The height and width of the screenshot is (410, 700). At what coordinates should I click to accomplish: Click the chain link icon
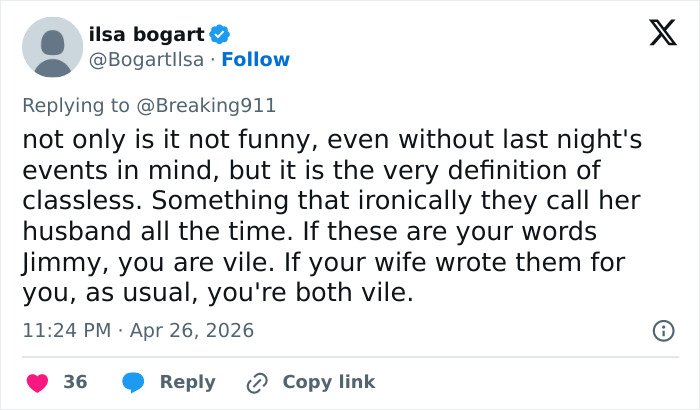257,382
